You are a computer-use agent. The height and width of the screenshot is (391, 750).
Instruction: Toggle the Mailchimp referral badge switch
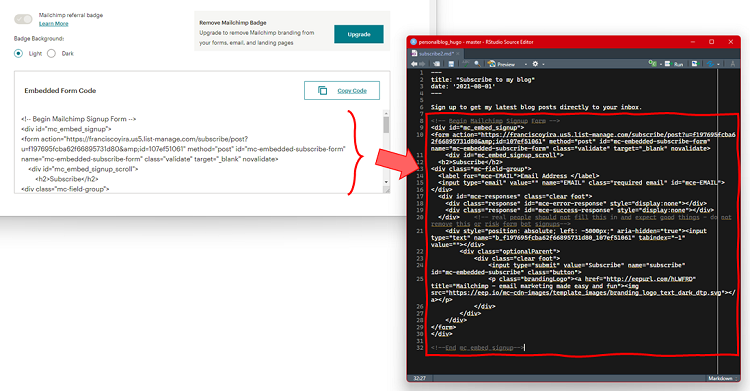click(x=23, y=19)
